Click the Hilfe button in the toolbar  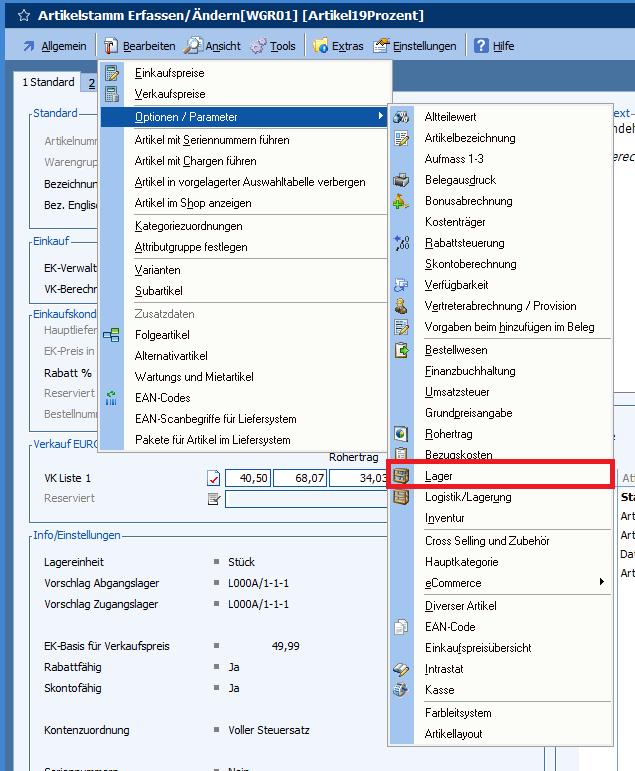coord(494,46)
